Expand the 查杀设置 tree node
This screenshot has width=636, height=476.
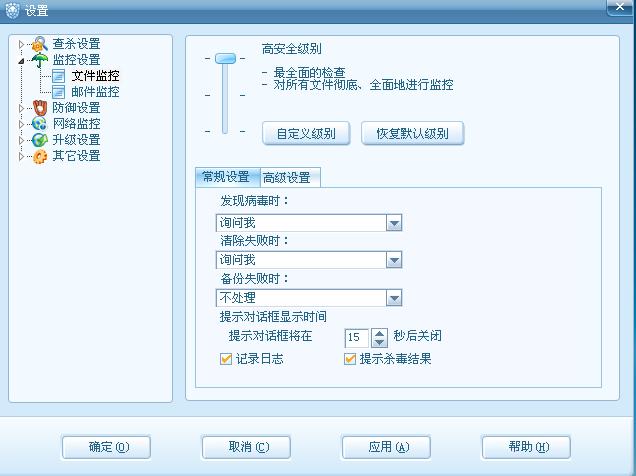(x=21, y=44)
